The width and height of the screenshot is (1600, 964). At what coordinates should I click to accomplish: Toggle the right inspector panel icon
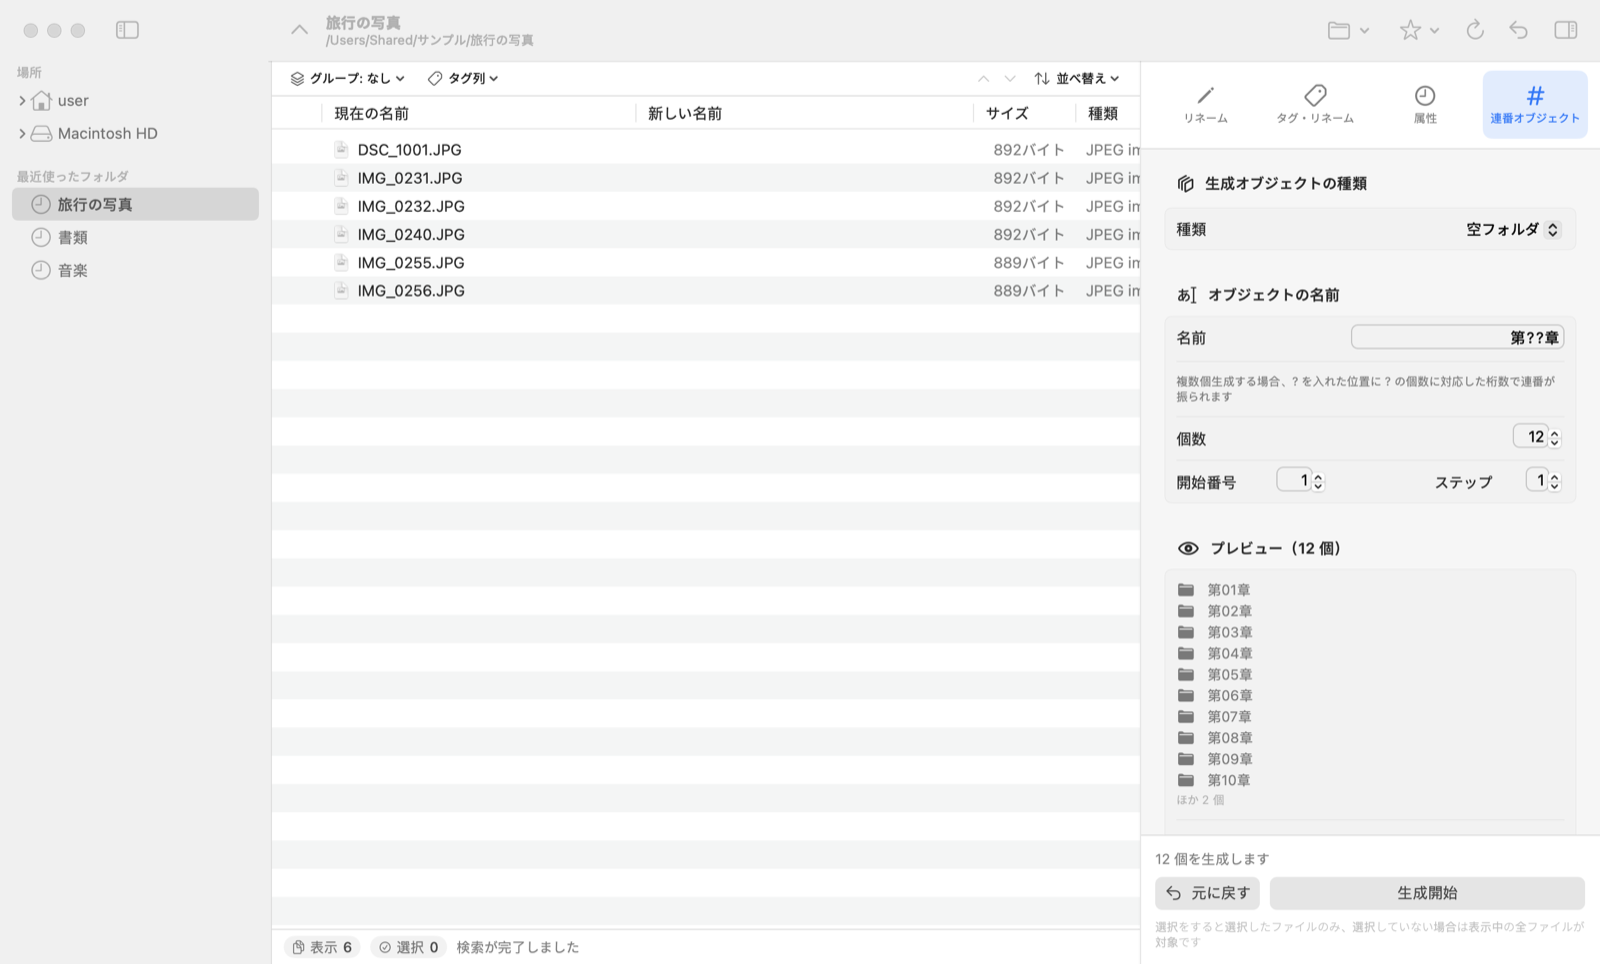(x=1566, y=30)
